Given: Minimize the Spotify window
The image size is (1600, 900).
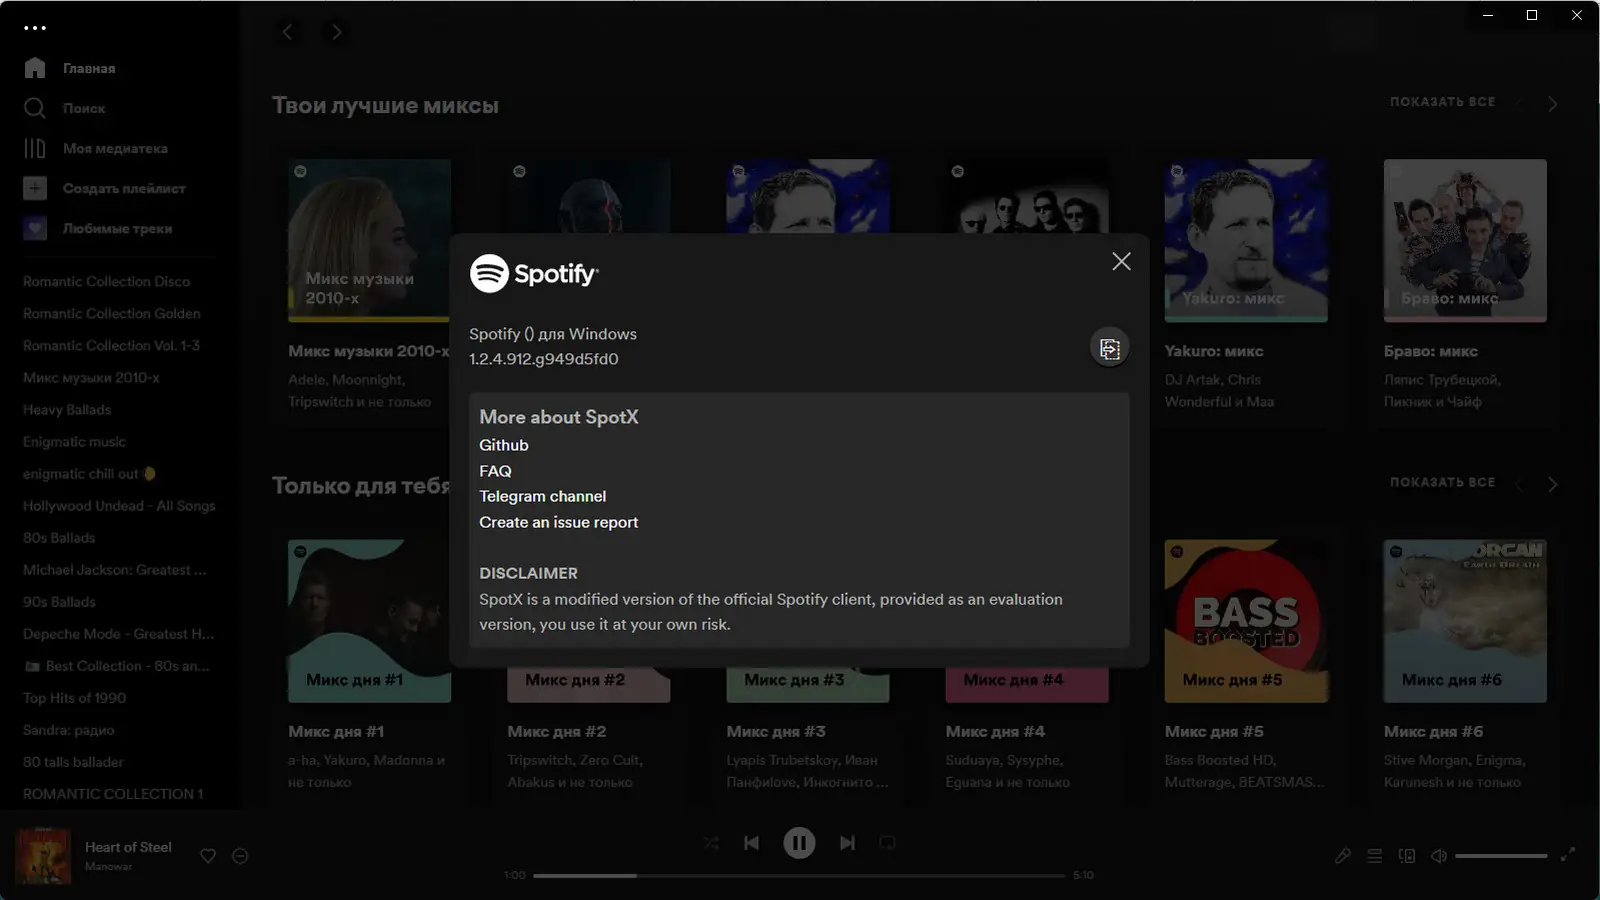Looking at the screenshot, I should point(1488,15).
